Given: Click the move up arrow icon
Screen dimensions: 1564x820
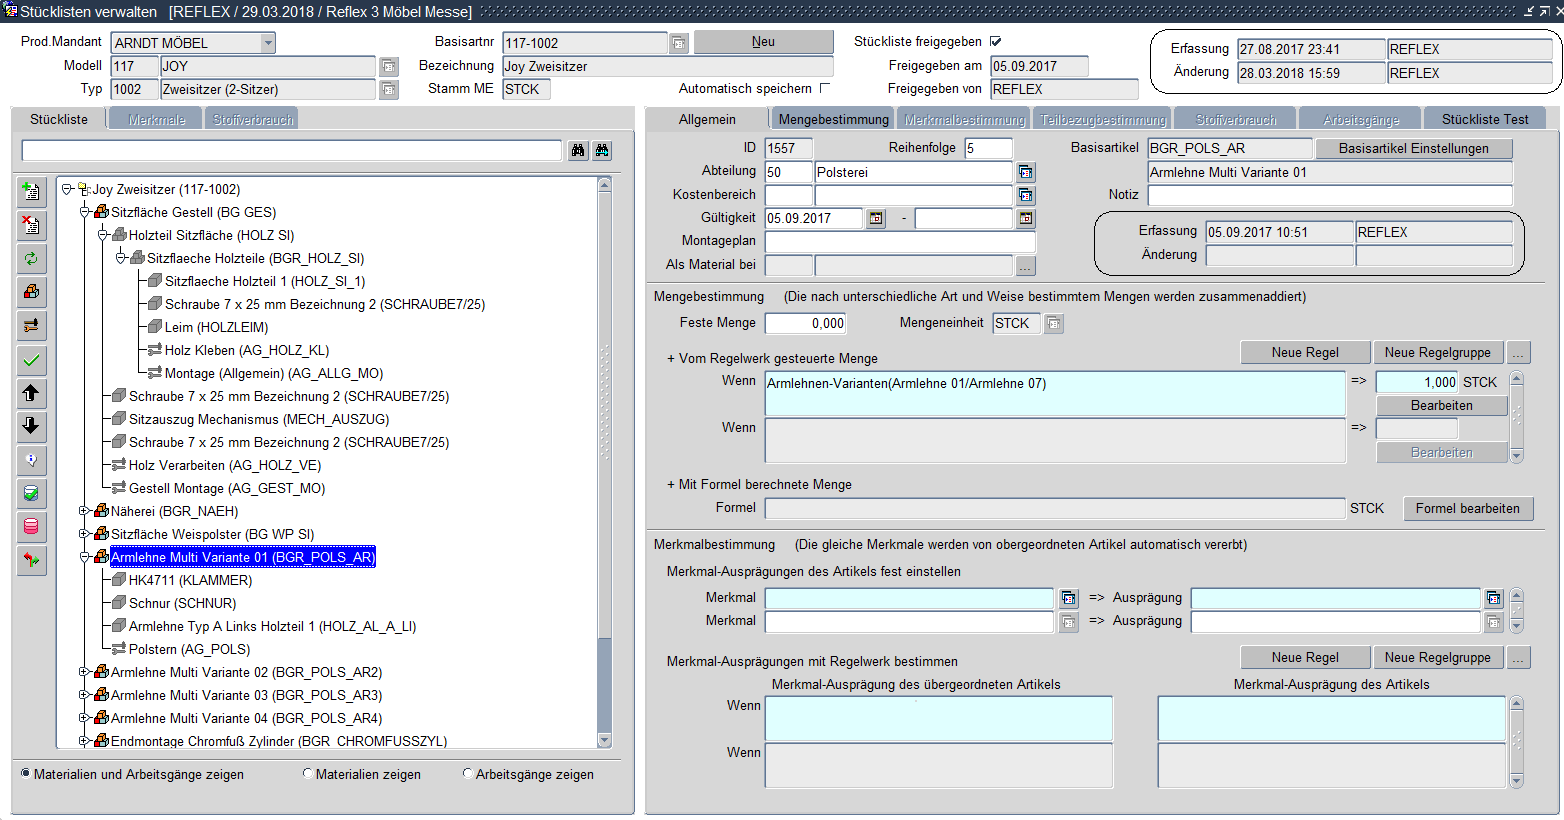Looking at the screenshot, I should pos(31,394).
